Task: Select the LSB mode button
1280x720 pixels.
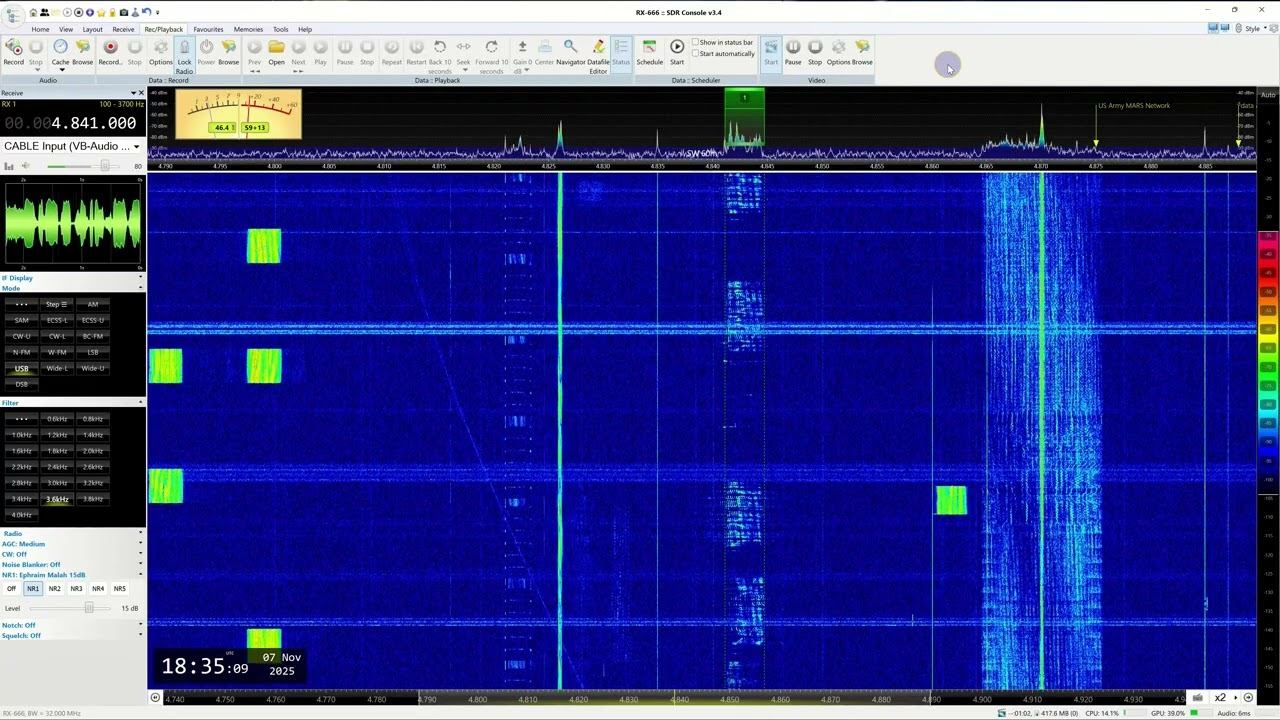Action: click(x=93, y=352)
